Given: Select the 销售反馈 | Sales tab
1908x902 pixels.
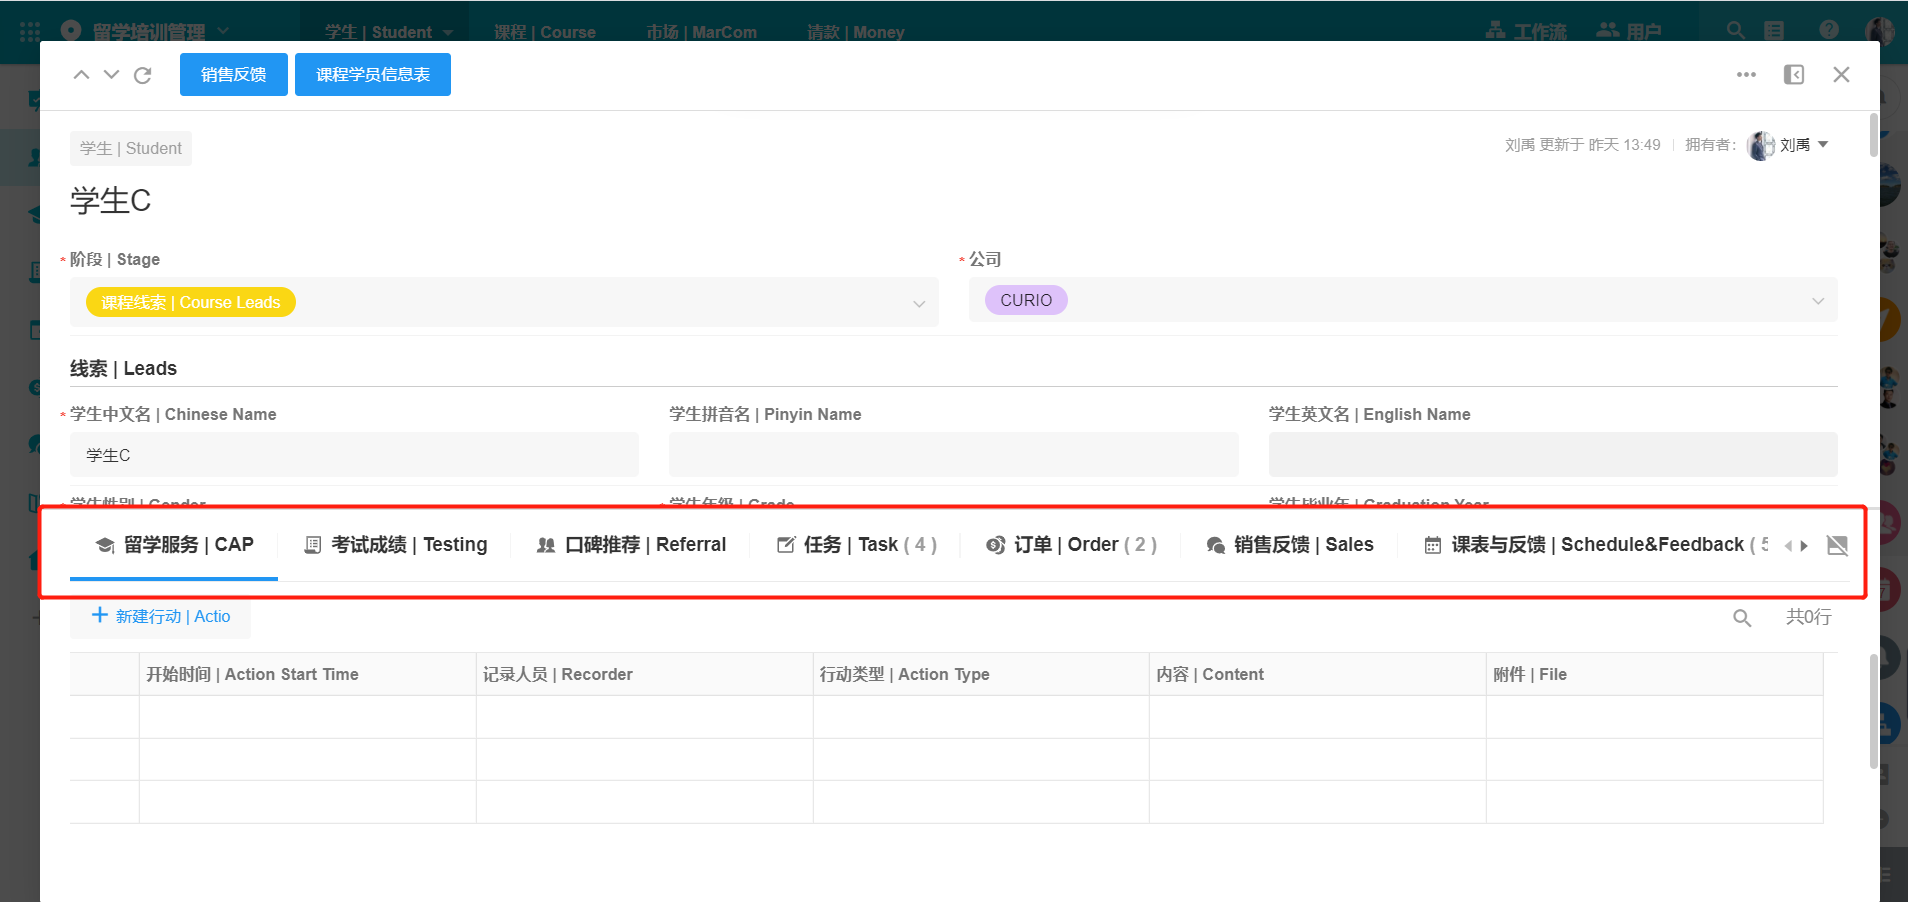Looking at the screenshot, I should point(1290,545).
